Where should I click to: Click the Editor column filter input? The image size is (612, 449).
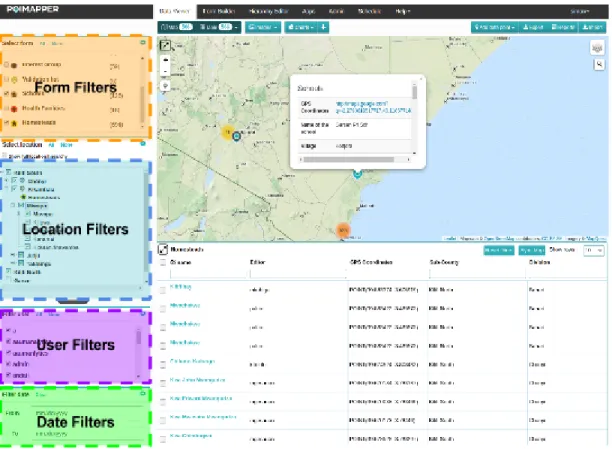coord(297,274)
